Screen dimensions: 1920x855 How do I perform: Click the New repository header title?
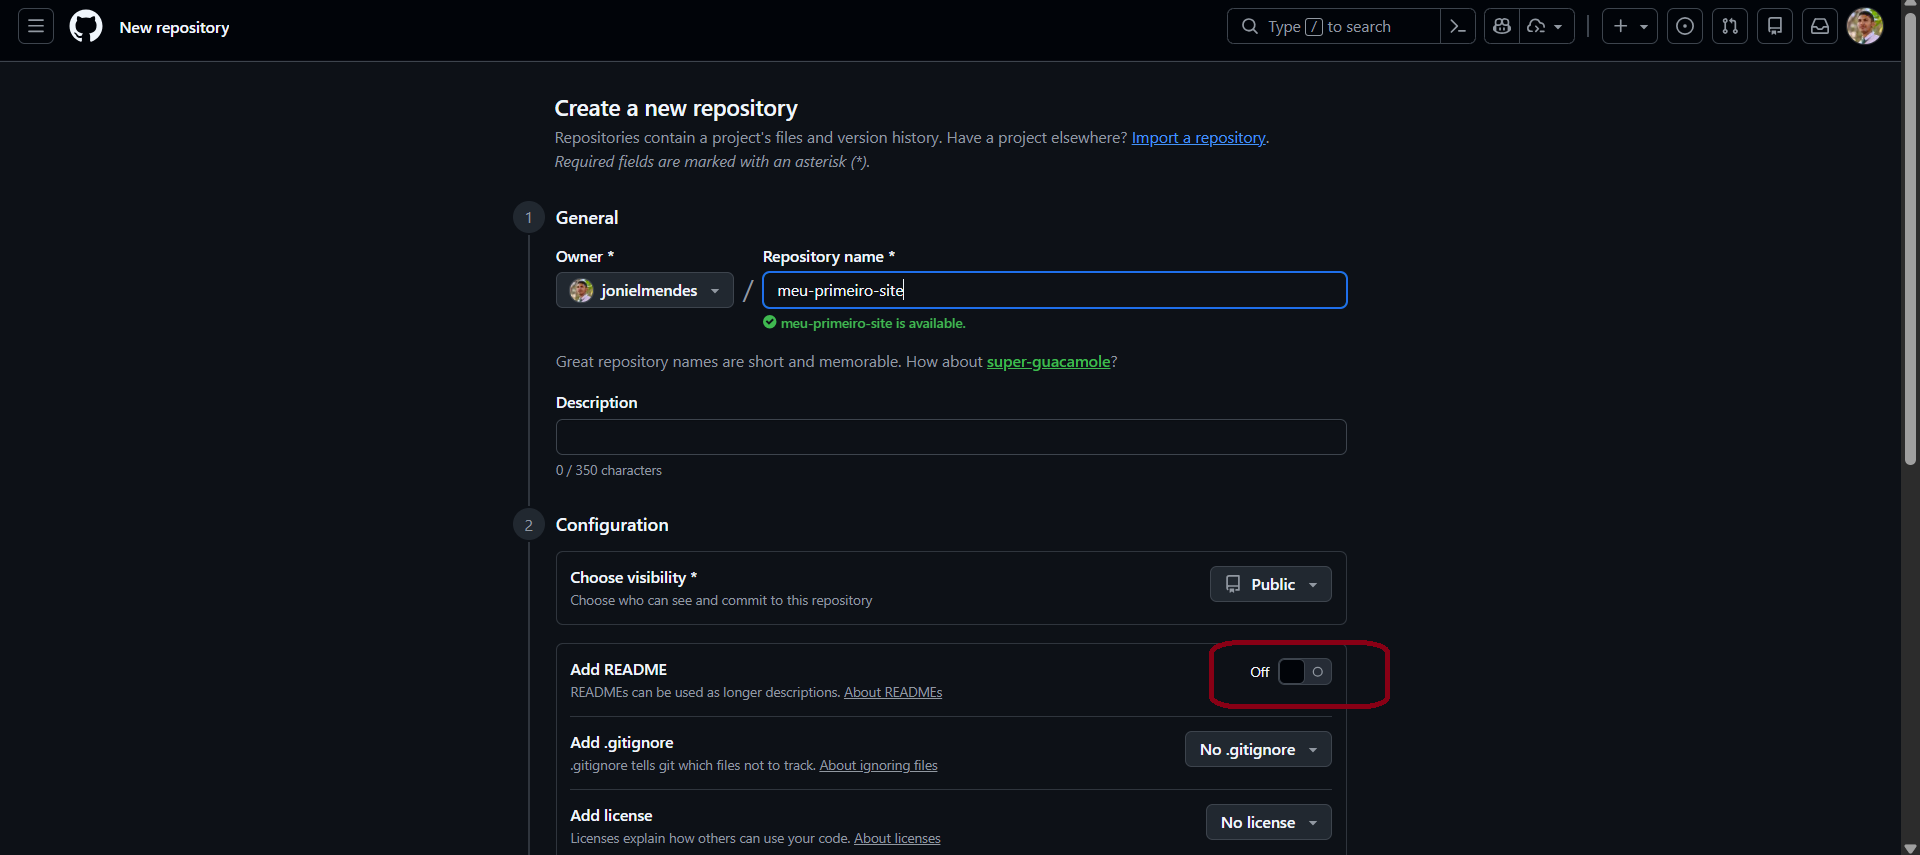click(x=174, y=27)
